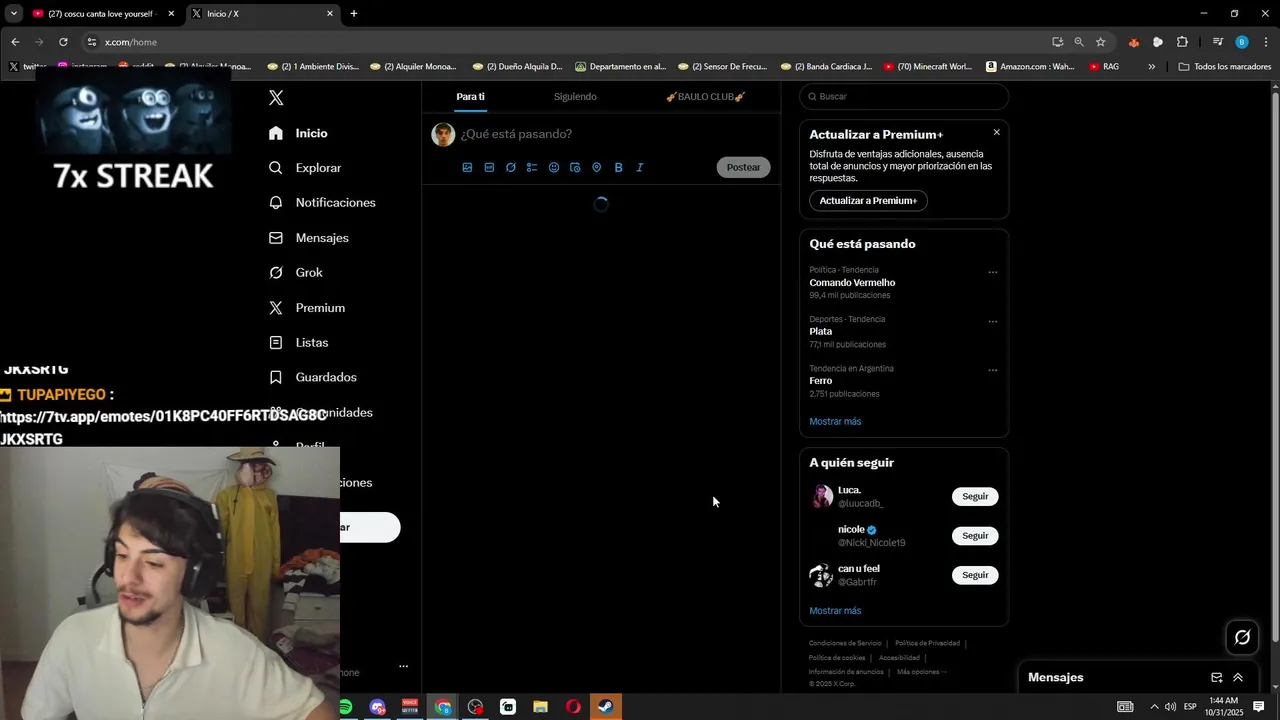Open options for Comando Vermelho trend
1280x720 pixels.
point(992,272)
